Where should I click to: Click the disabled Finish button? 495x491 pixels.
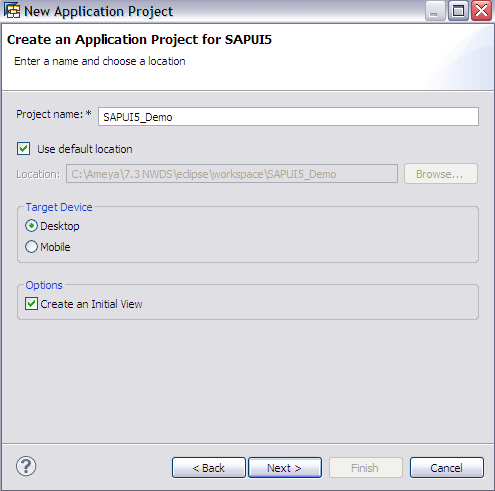tap(366, 468)
